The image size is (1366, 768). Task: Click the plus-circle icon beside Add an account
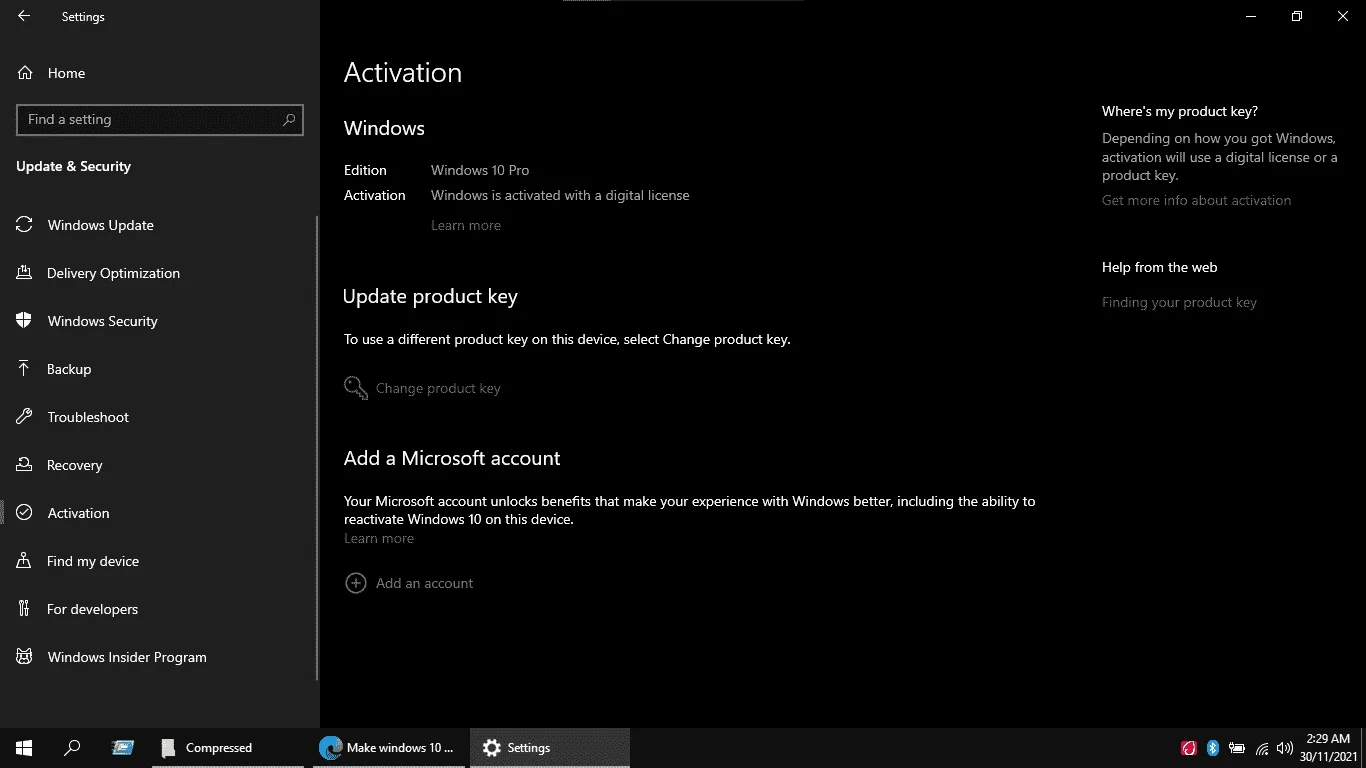coord(355,583)
